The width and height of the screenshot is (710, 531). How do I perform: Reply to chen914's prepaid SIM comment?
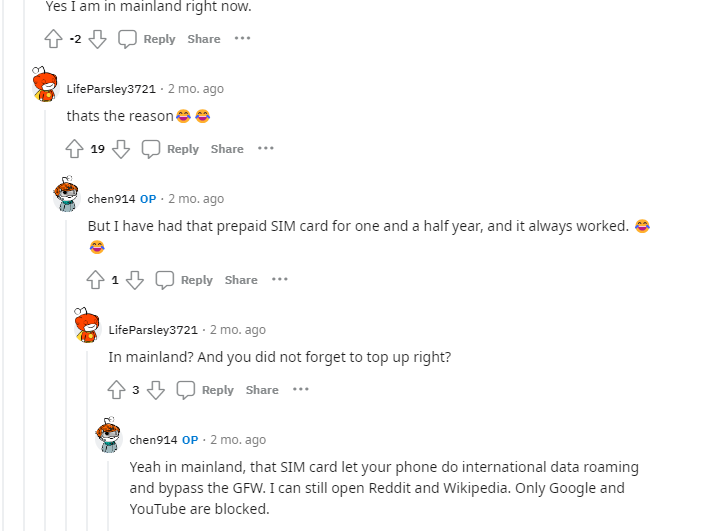(185, 280)
